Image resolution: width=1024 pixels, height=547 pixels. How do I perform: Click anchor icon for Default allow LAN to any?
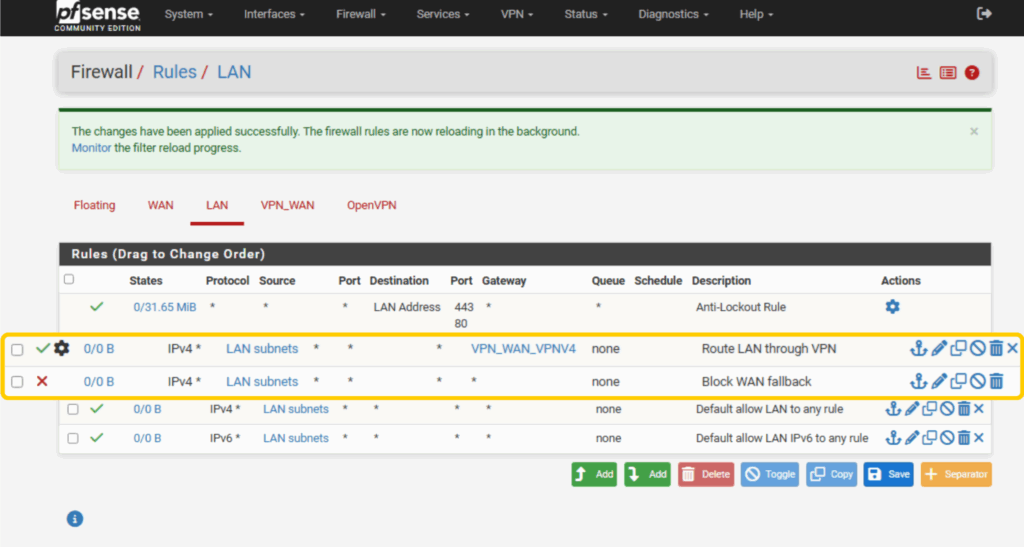click(x=893, y=409)
